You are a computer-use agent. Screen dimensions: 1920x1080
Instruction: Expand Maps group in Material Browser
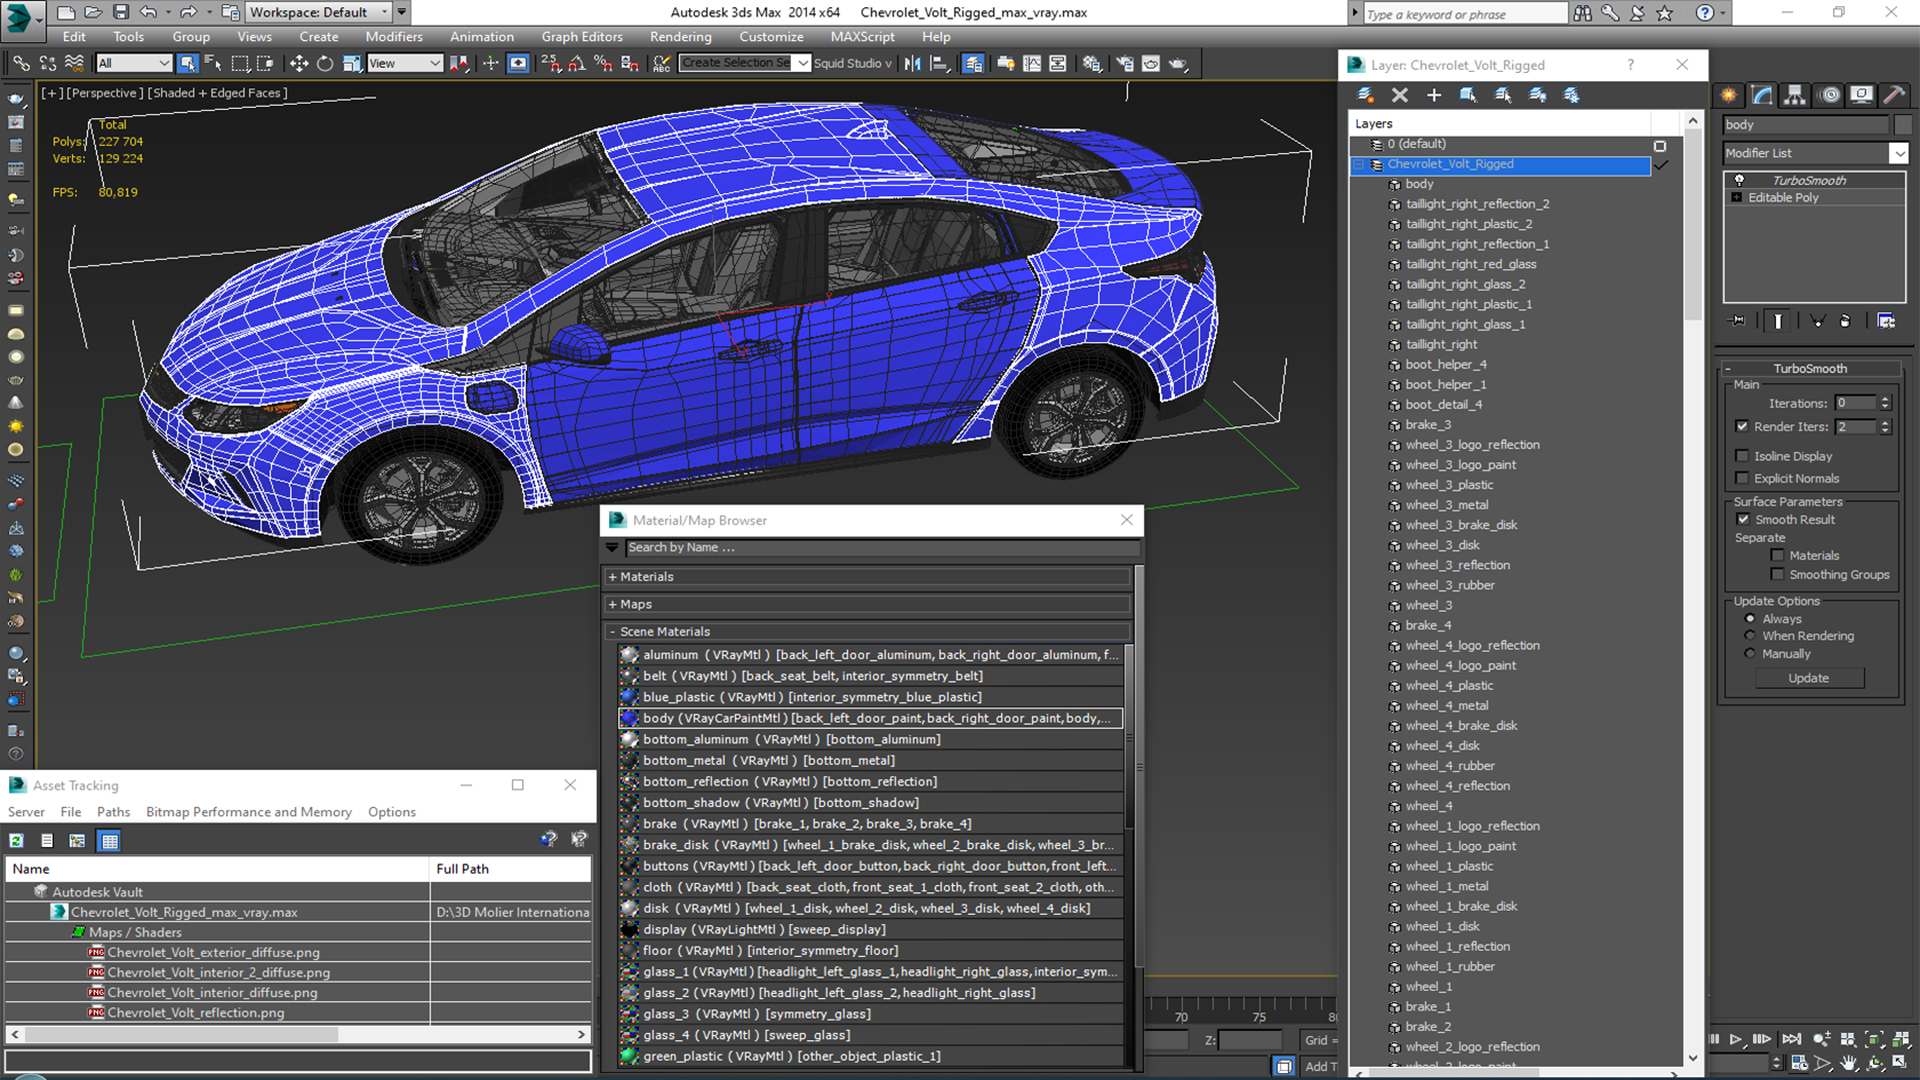point(612,604)
